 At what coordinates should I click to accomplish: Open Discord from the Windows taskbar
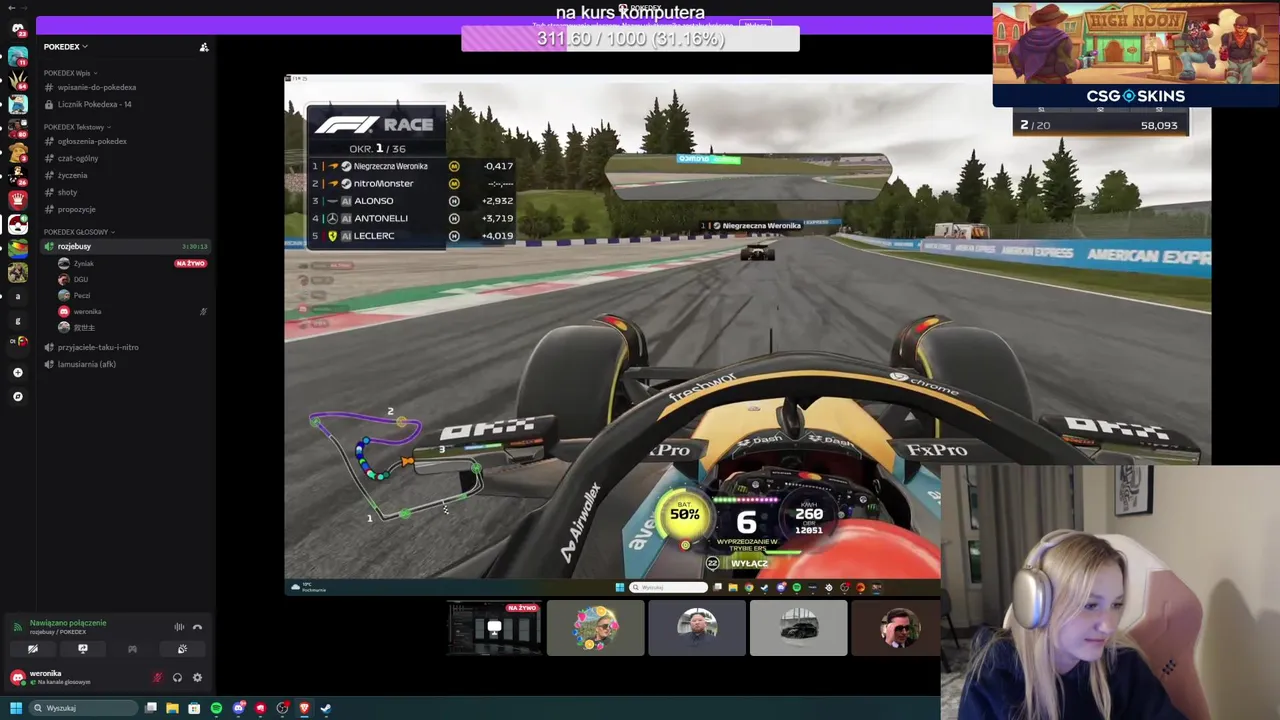[x=238, y=708]
